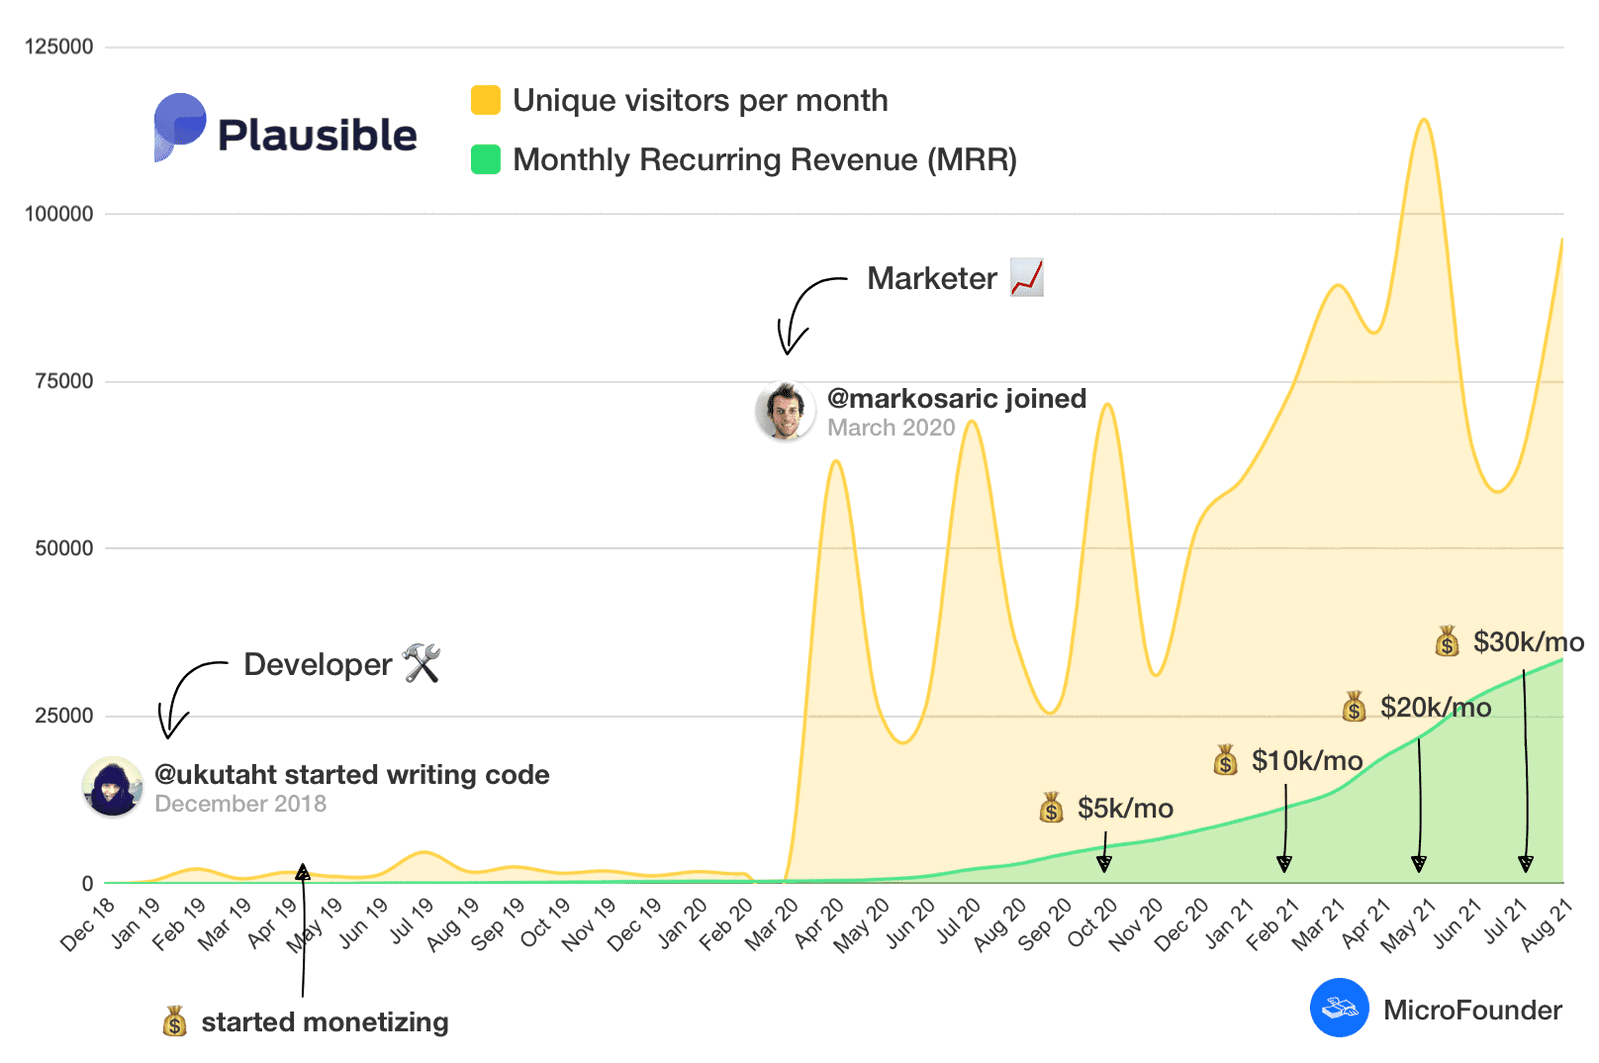Click the money bag next to $30k/mo
This screenshot has height=1063, width=1599.
point(1447,641)
